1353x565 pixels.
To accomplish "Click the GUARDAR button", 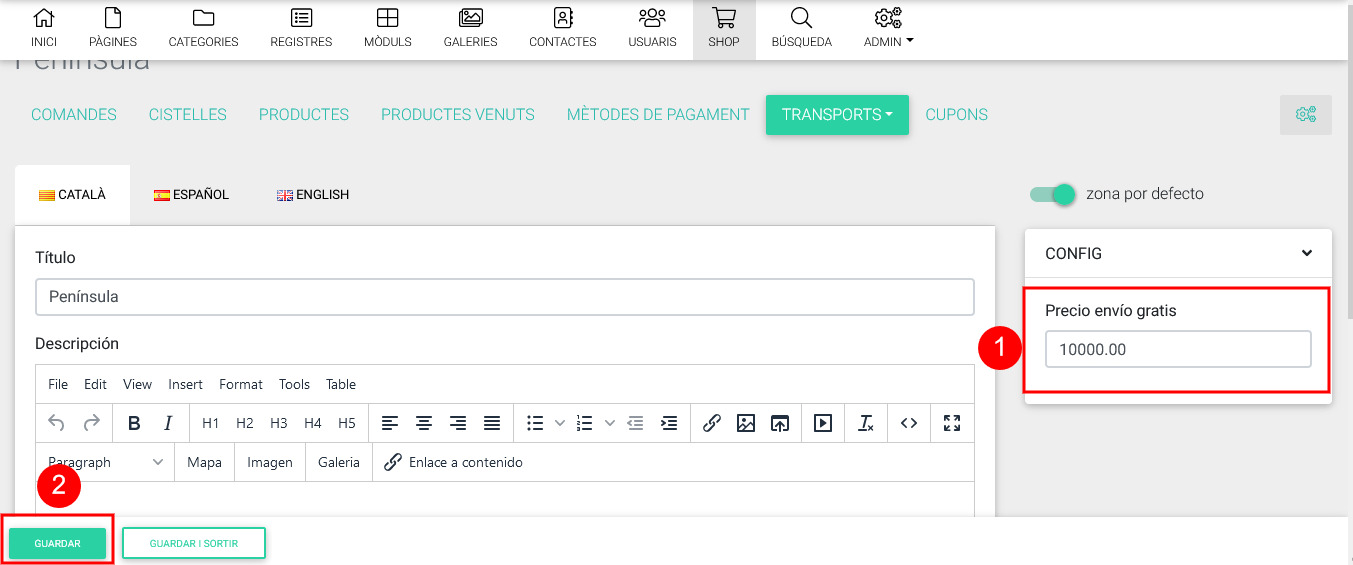I will pos(57,543).
